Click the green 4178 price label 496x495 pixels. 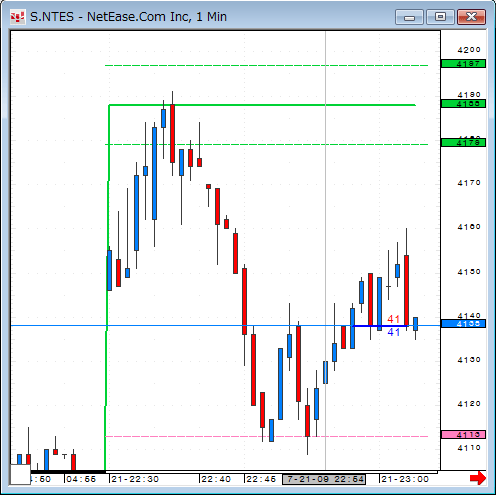click(x=463, y=143)
